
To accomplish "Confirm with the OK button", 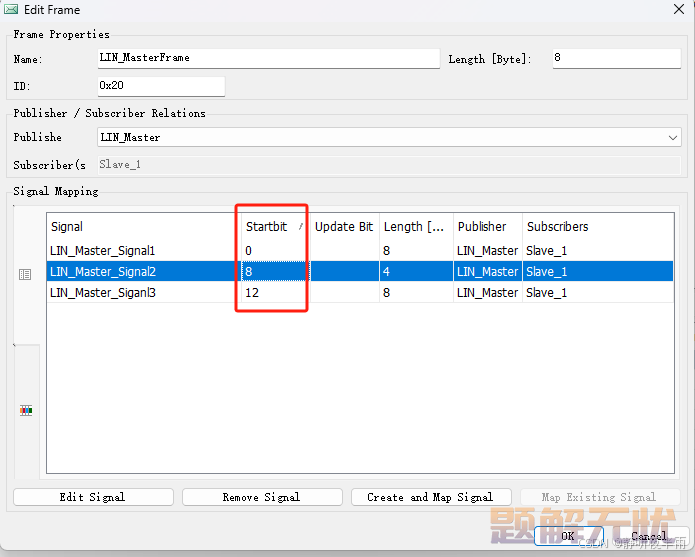I will point(569,536).
